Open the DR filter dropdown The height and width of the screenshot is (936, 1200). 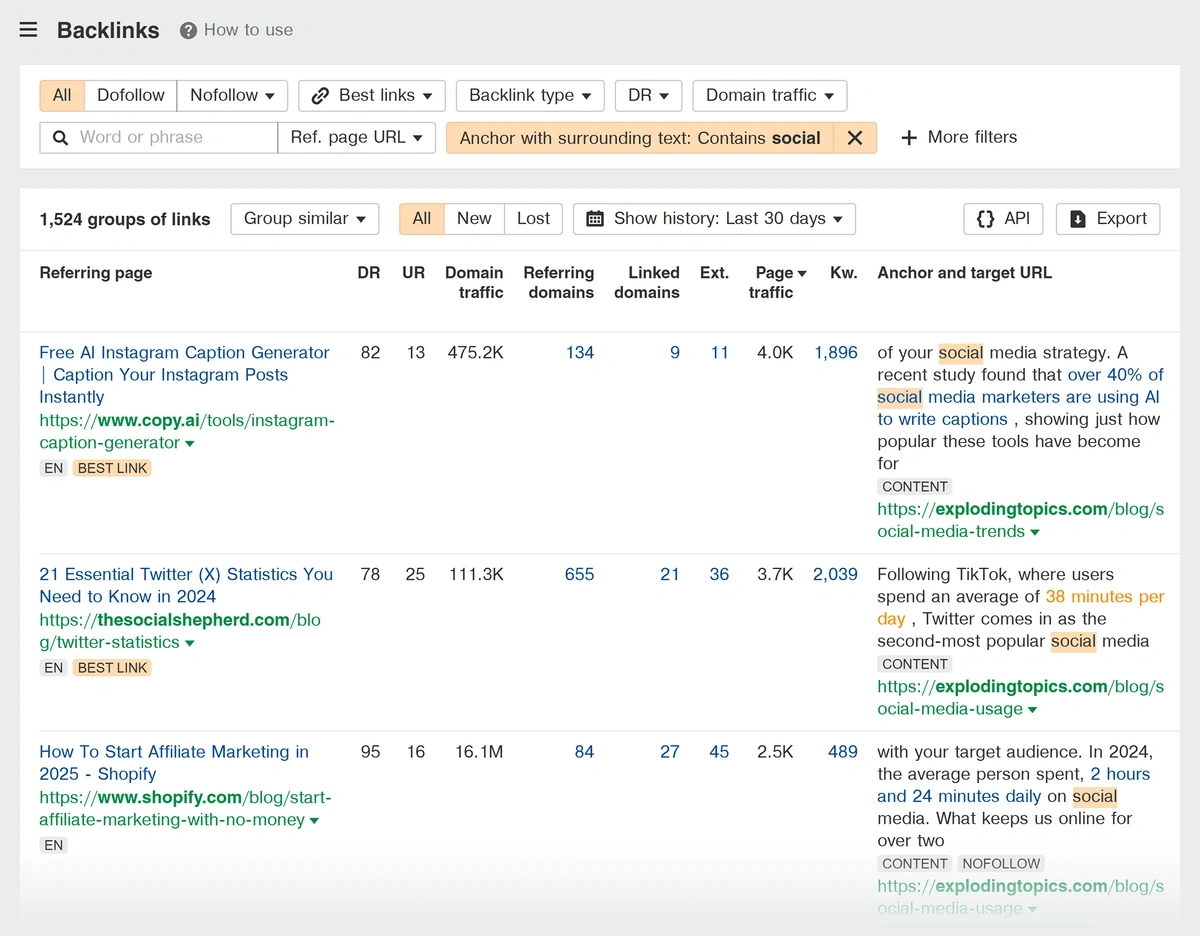(x=648, y=96)
